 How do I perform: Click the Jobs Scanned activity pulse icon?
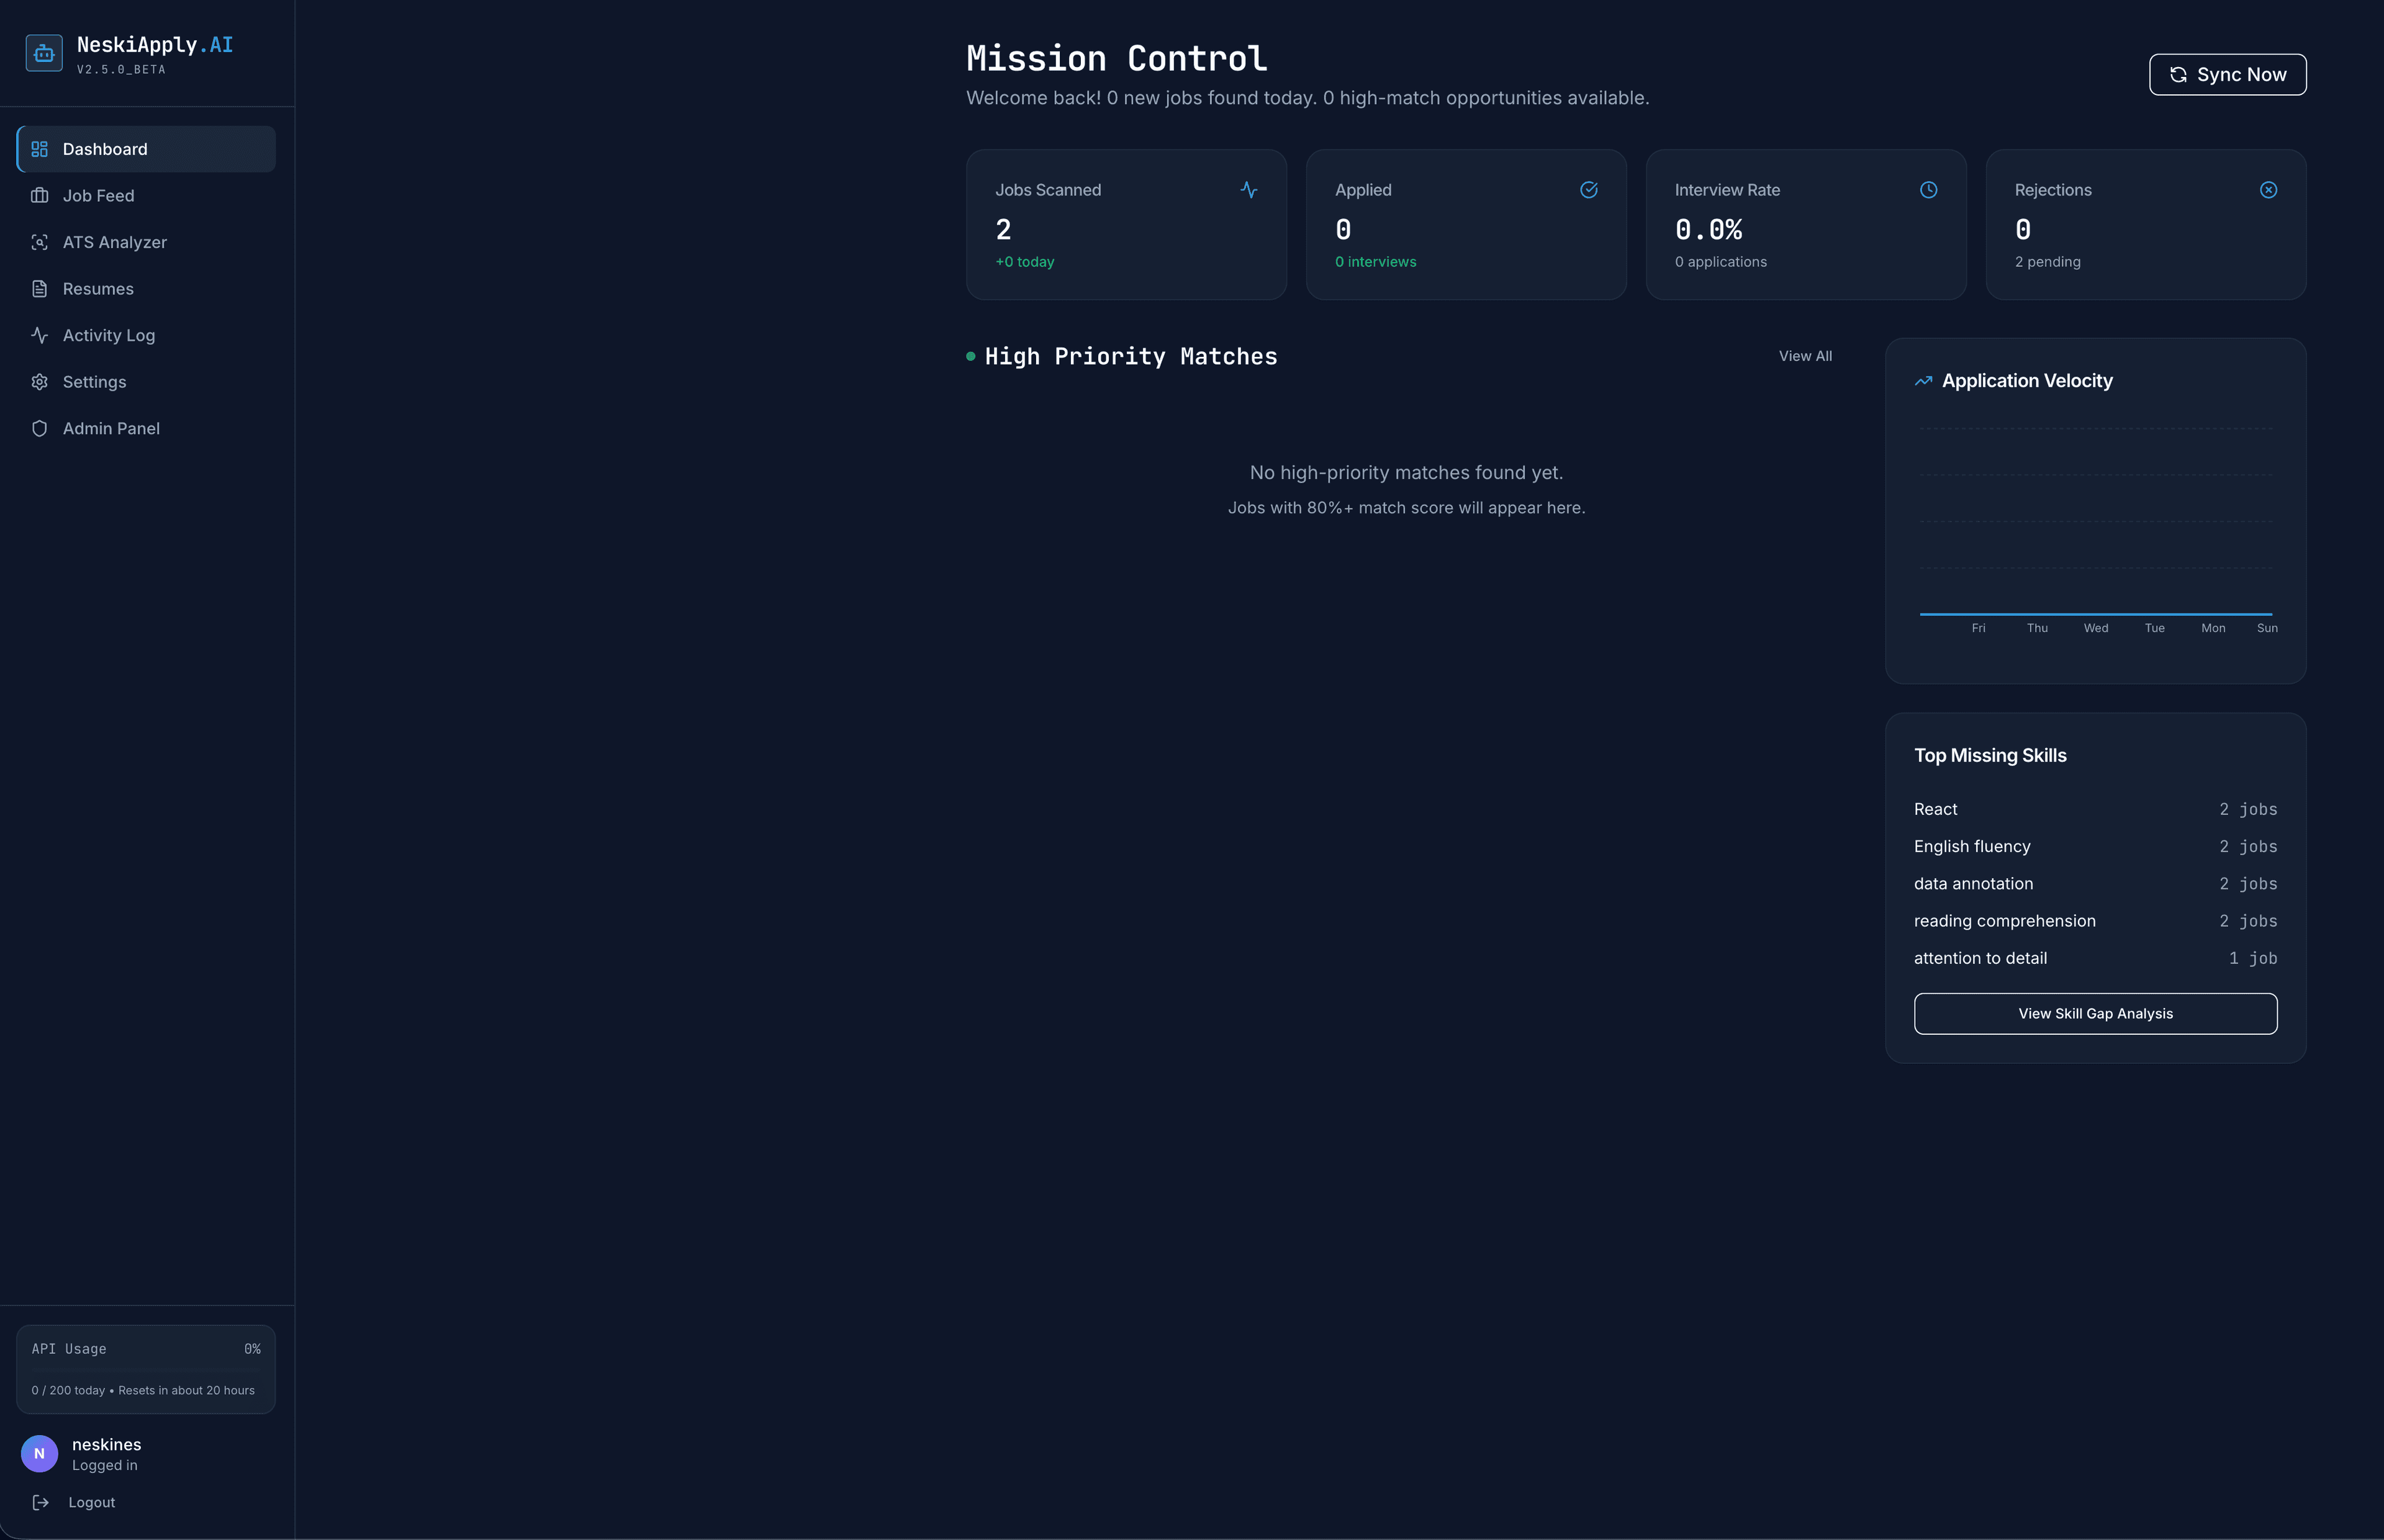click(1249, 189)
